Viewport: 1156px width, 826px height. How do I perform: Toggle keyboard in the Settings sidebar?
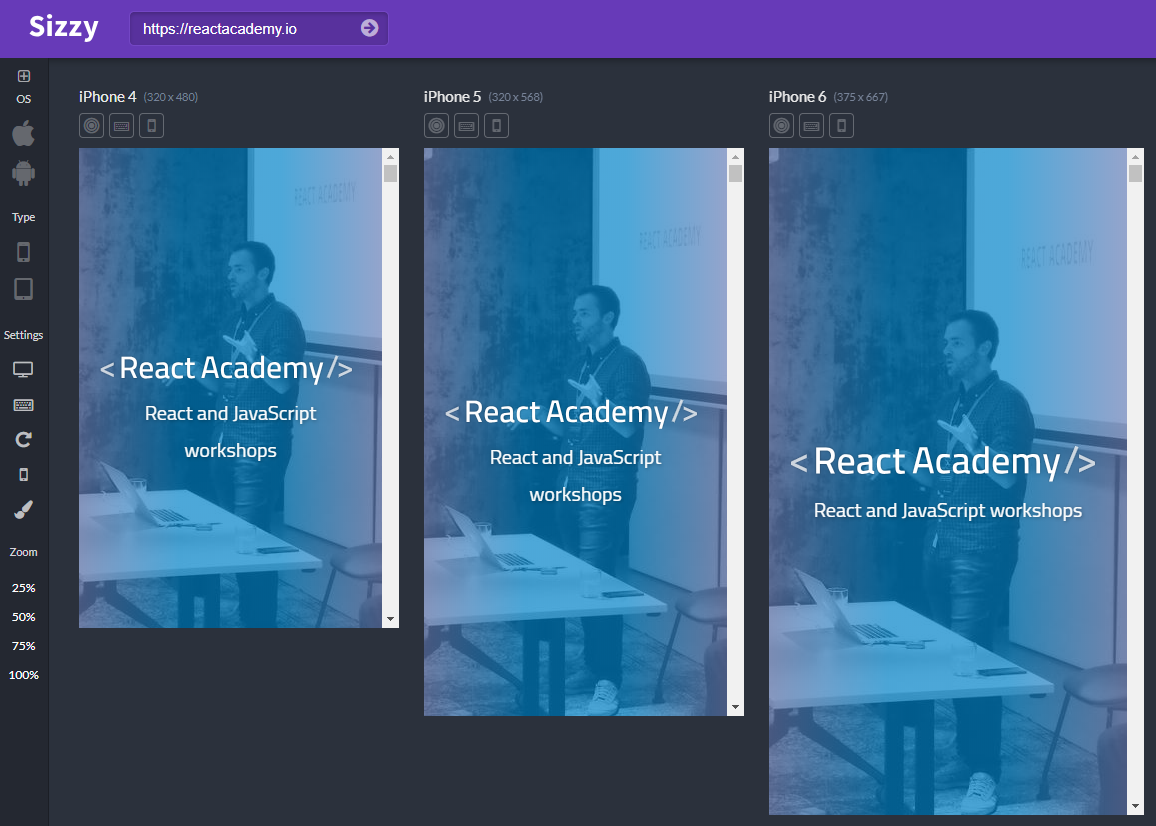tap(24, 405)
